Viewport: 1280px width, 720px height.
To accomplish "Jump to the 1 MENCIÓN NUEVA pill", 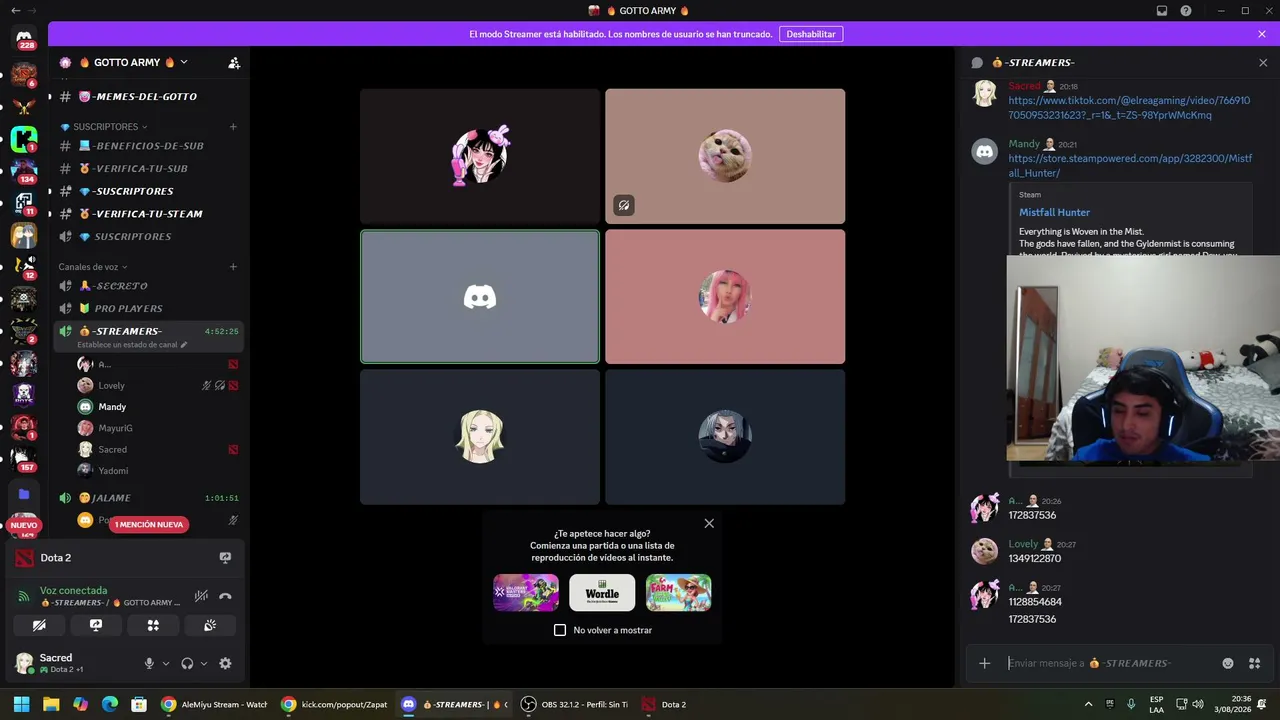I will (149, 524).
